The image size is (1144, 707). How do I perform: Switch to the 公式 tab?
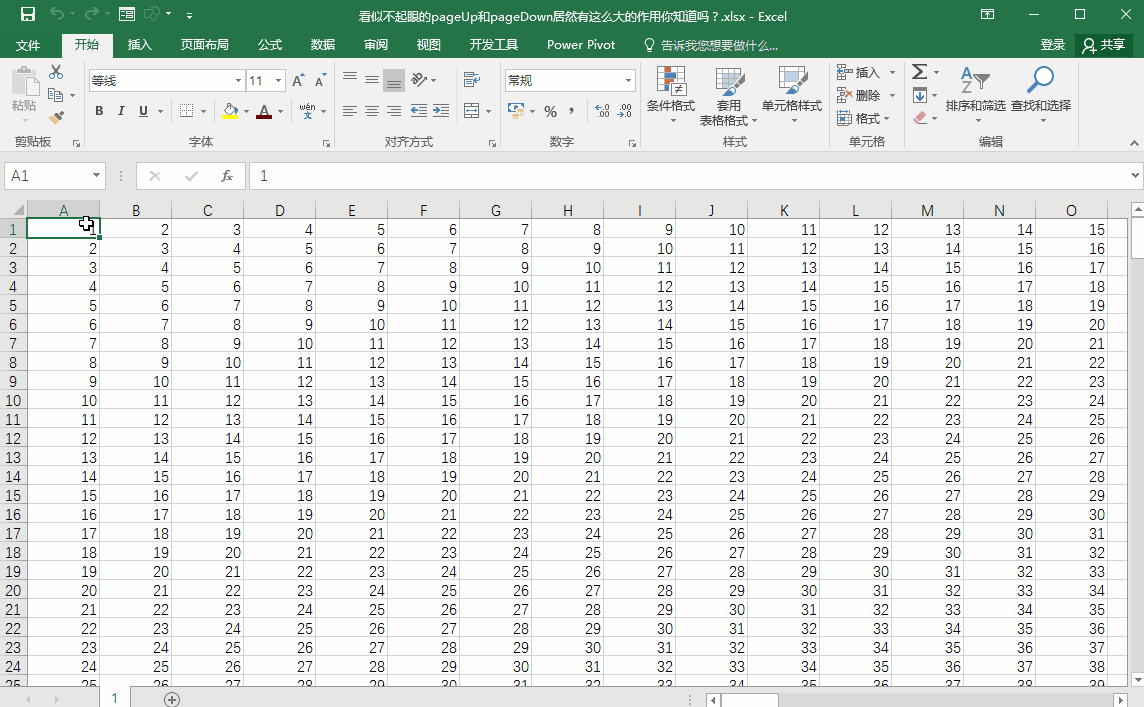(x=269, y=45)
